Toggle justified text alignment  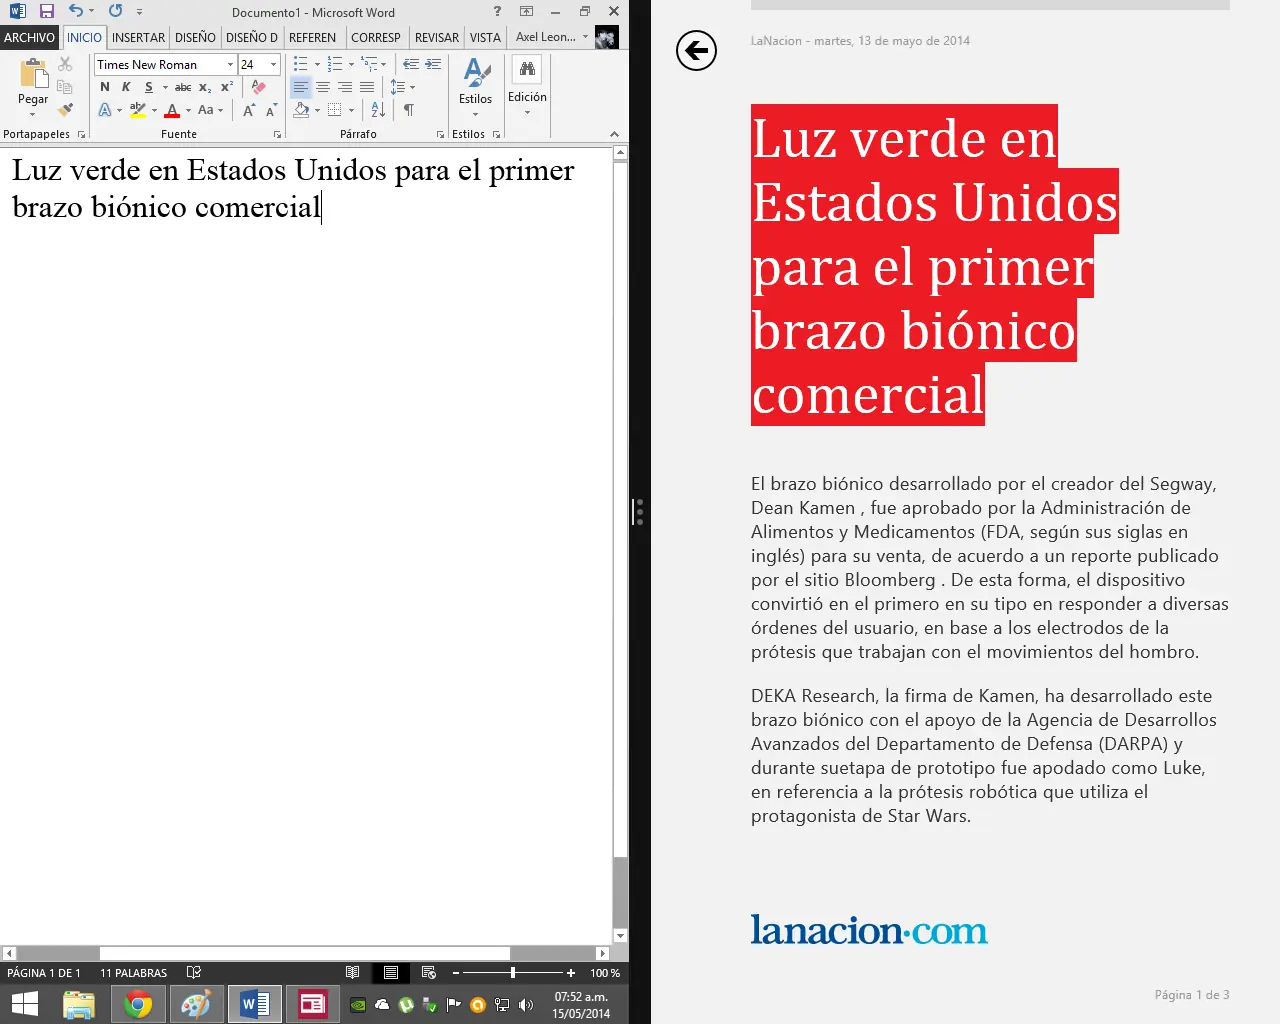[x=367, y=87]
